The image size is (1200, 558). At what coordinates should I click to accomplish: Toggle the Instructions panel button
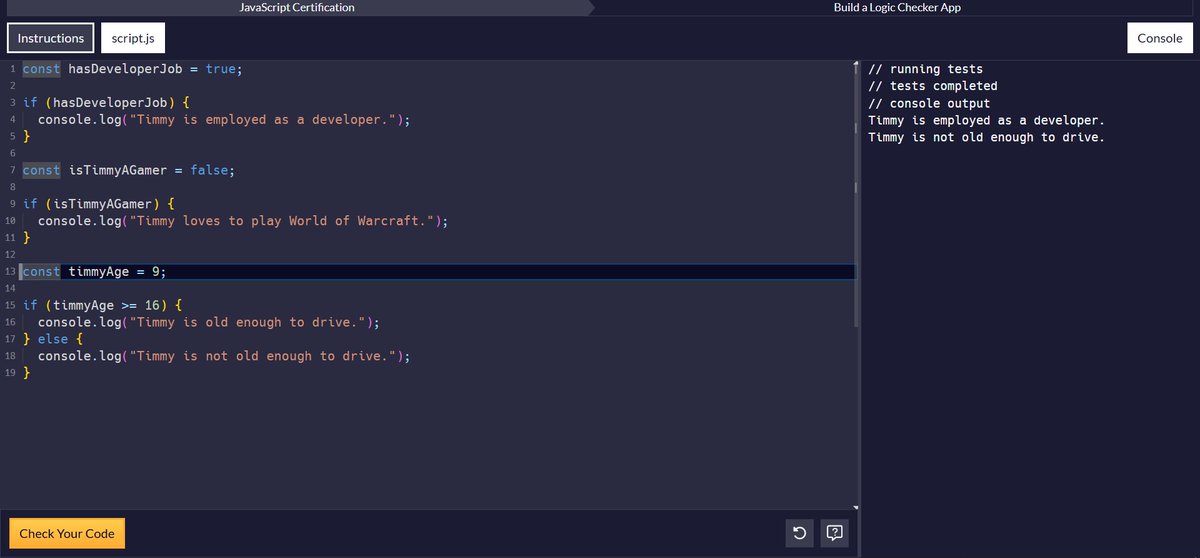[51, 38]
